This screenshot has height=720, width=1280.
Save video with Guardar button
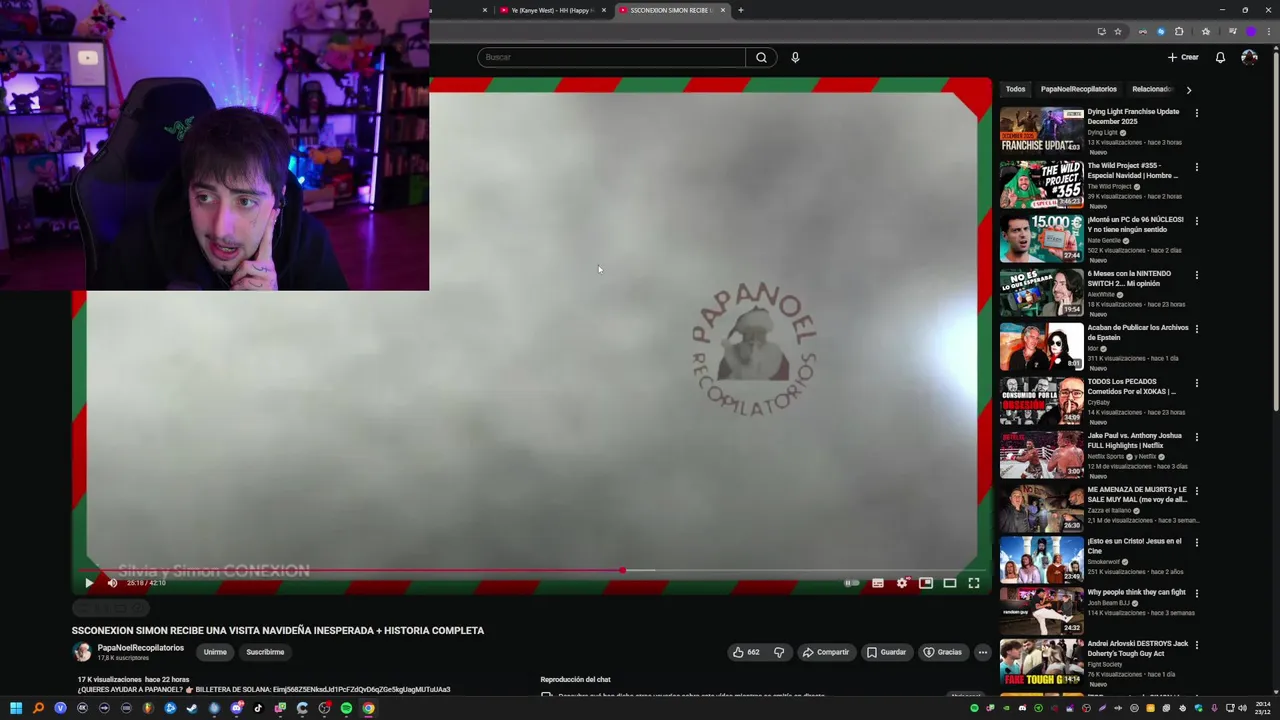(x=886, y=652)
